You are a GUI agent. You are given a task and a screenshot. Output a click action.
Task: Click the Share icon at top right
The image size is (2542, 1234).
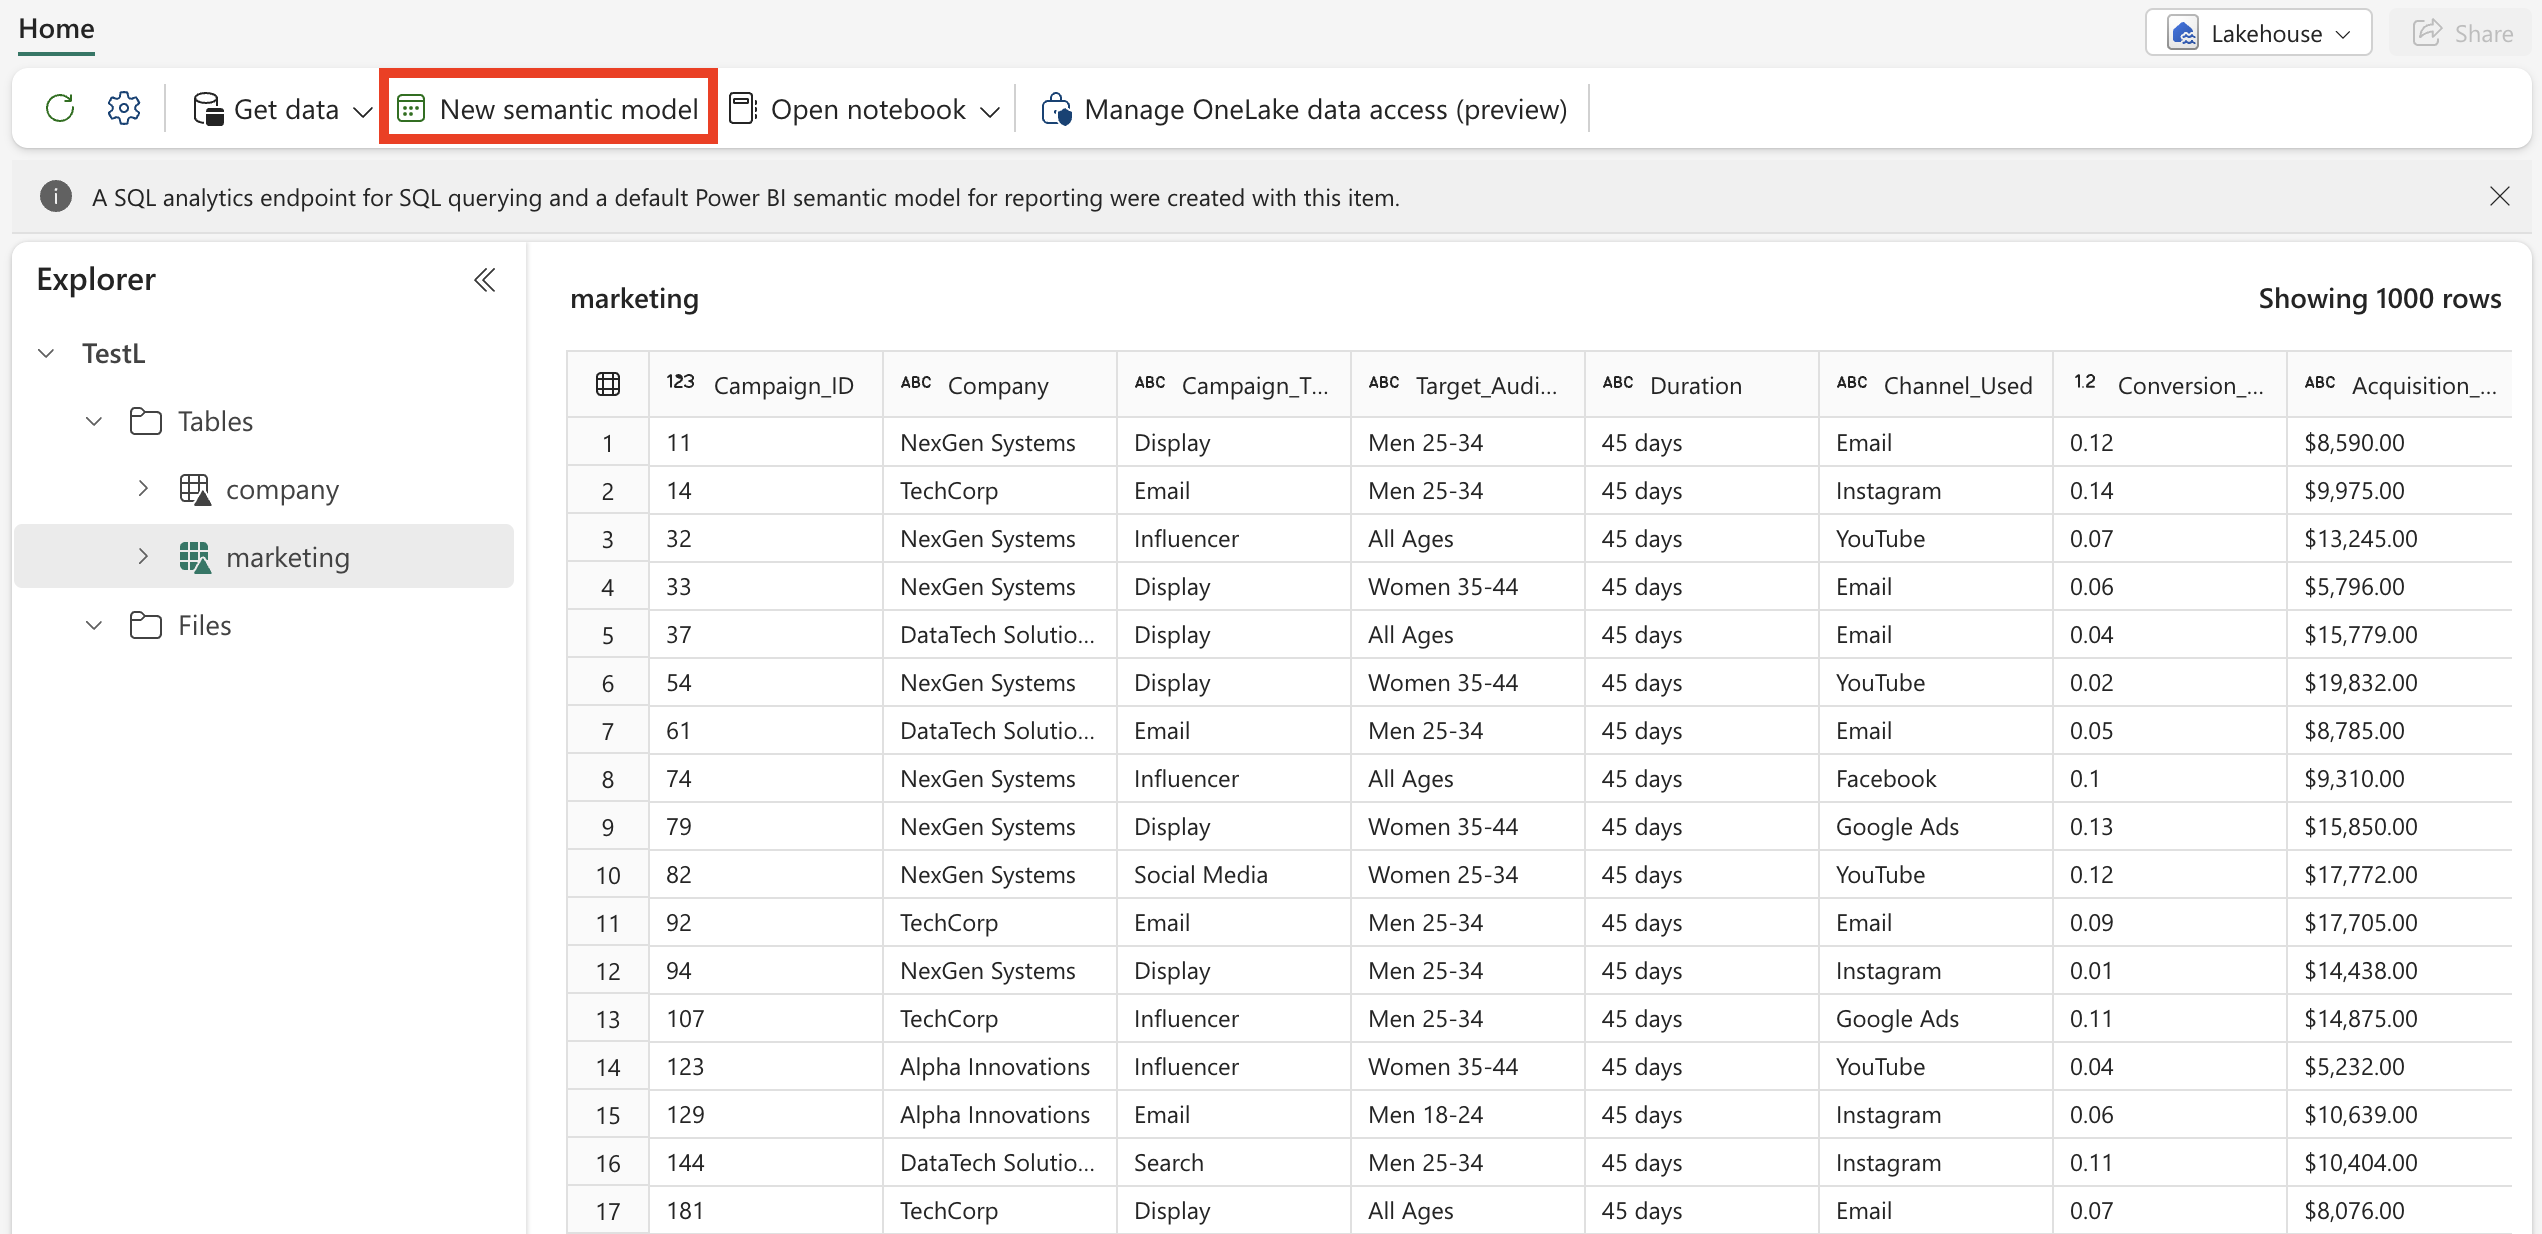click(x=2427, y=33)
